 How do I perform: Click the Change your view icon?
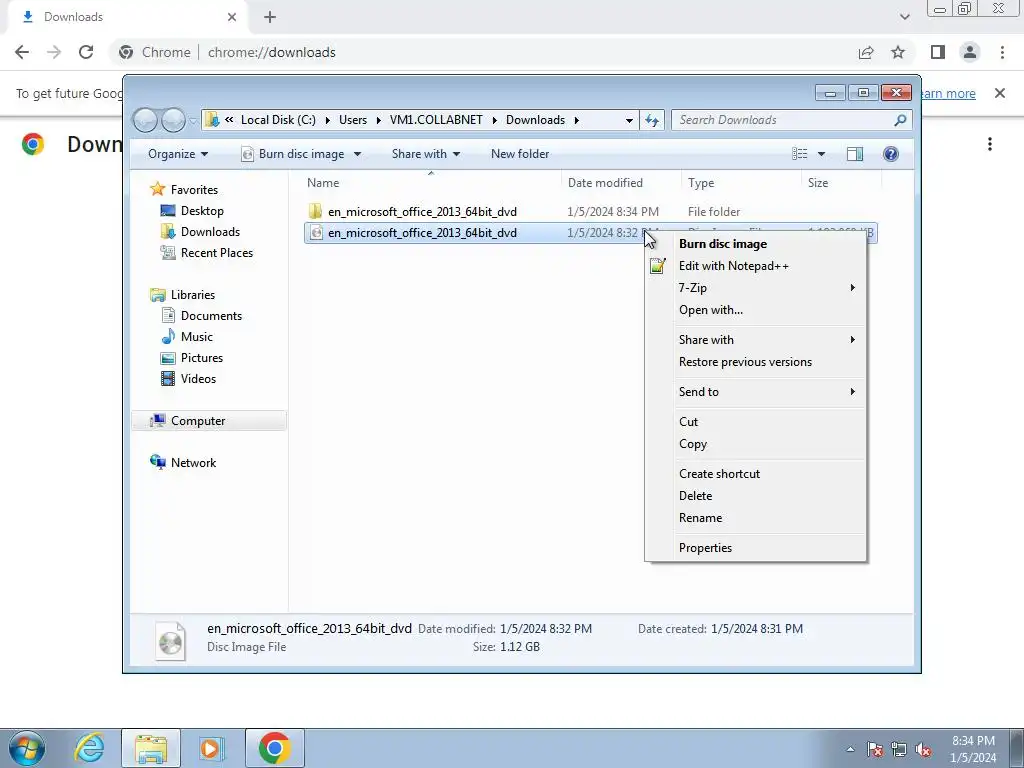799,154
